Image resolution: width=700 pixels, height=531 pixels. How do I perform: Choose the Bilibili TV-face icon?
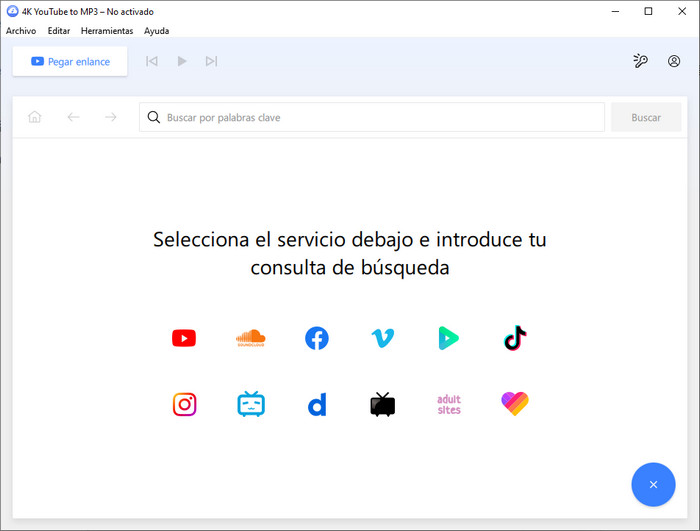[251, 404]
